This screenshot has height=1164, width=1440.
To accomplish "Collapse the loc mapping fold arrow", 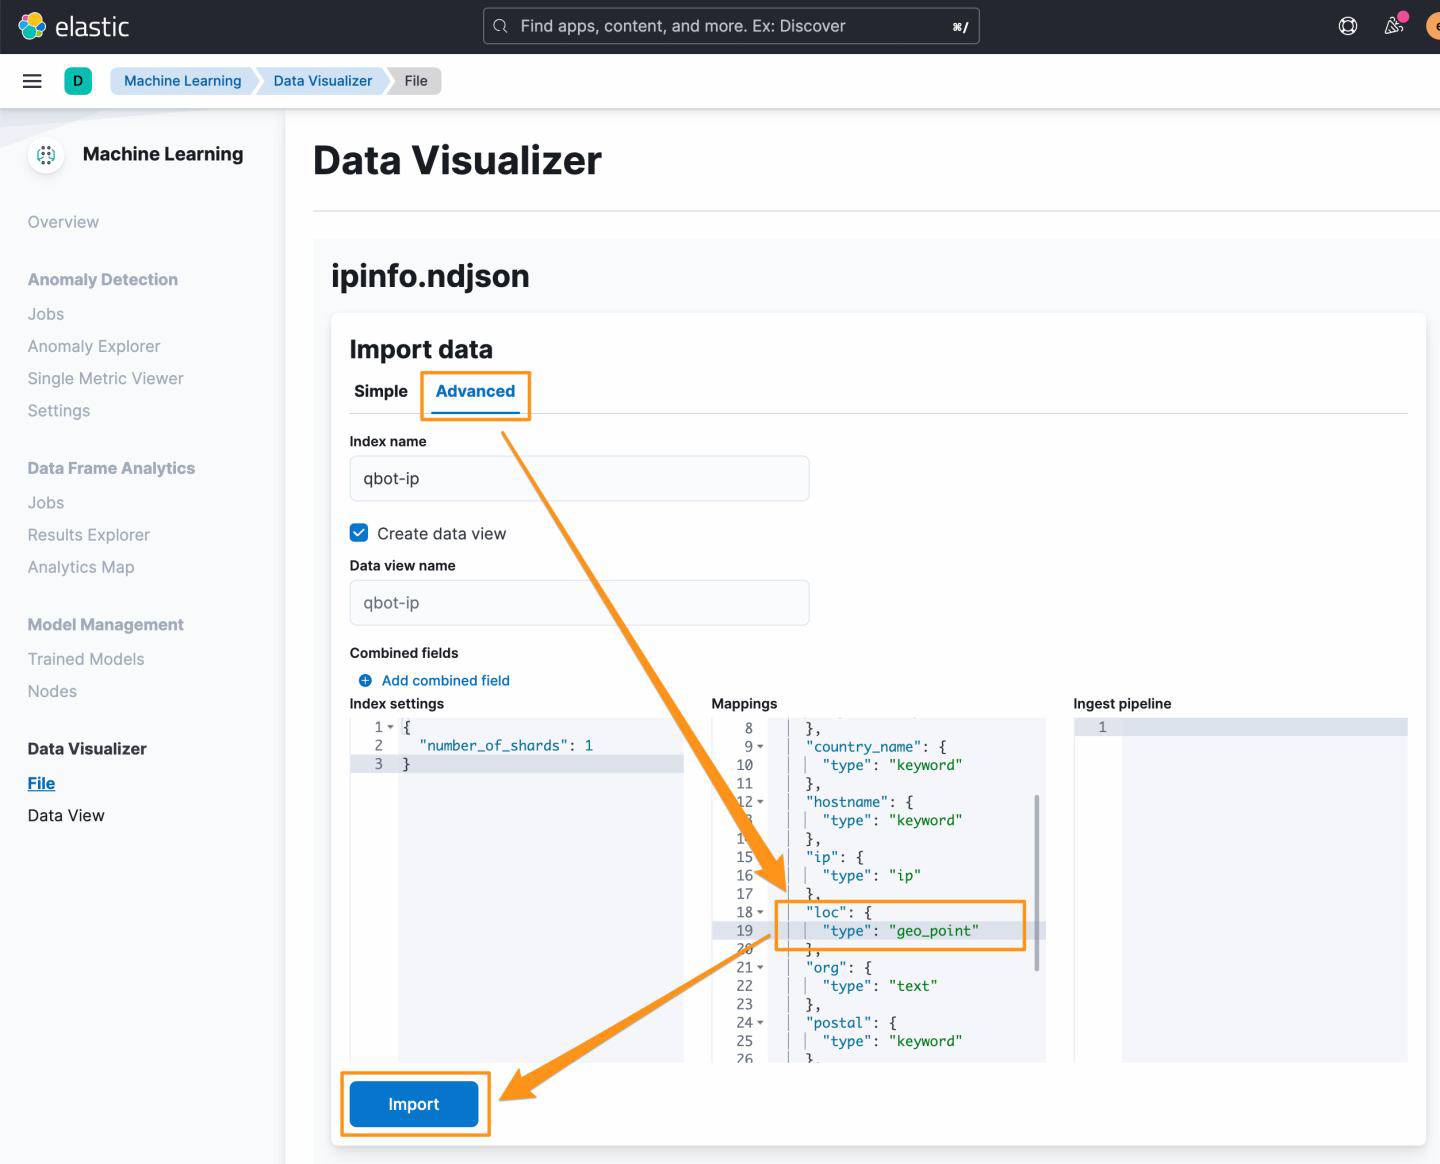I will pos(760,912).
